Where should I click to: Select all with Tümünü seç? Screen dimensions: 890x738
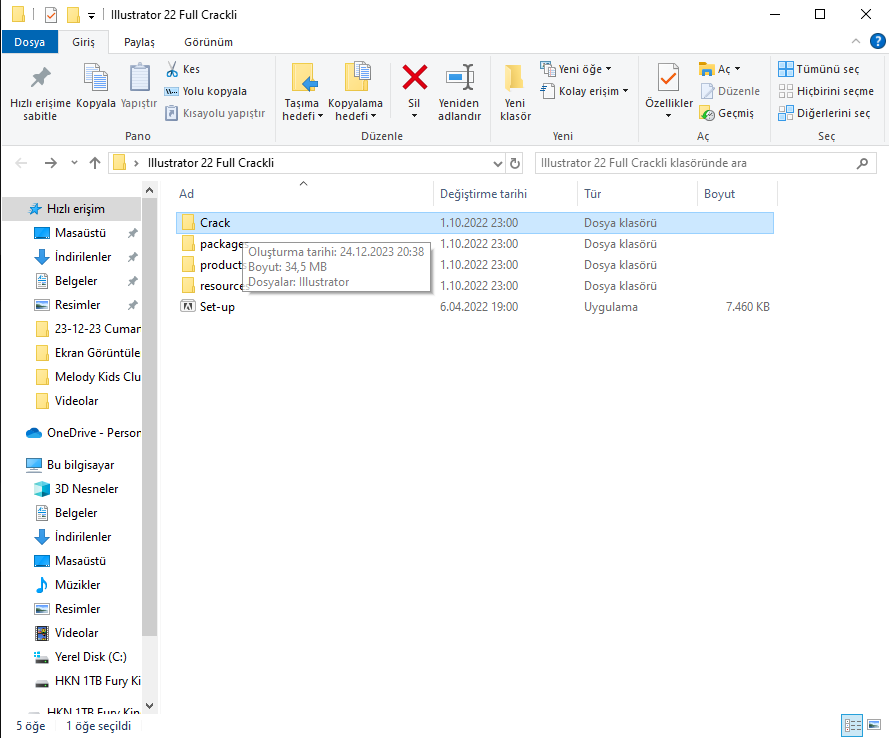click(818, 69)
